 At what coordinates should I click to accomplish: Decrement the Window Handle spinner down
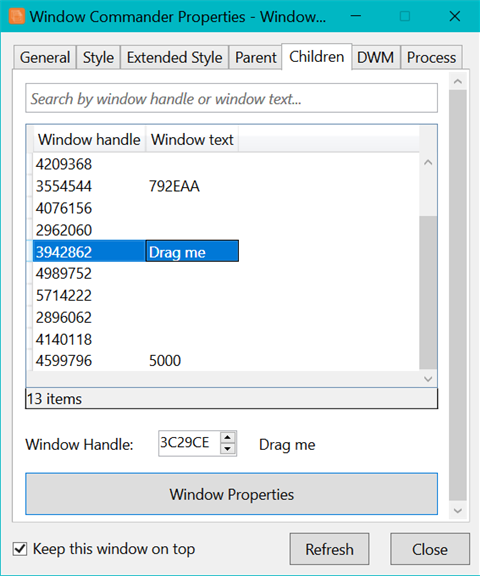pos(228,449)
